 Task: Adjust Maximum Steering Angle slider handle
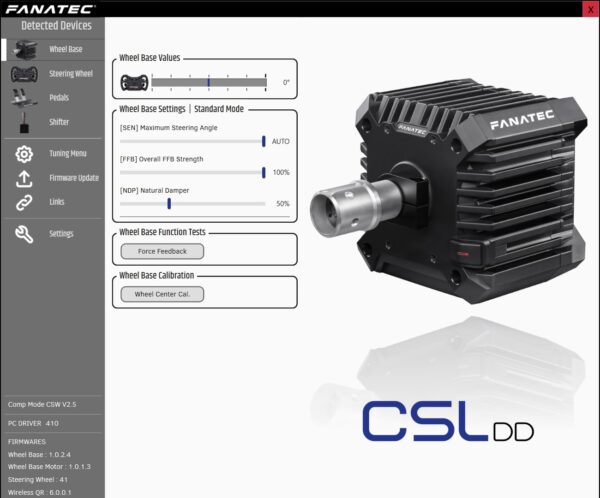(263, 141)
